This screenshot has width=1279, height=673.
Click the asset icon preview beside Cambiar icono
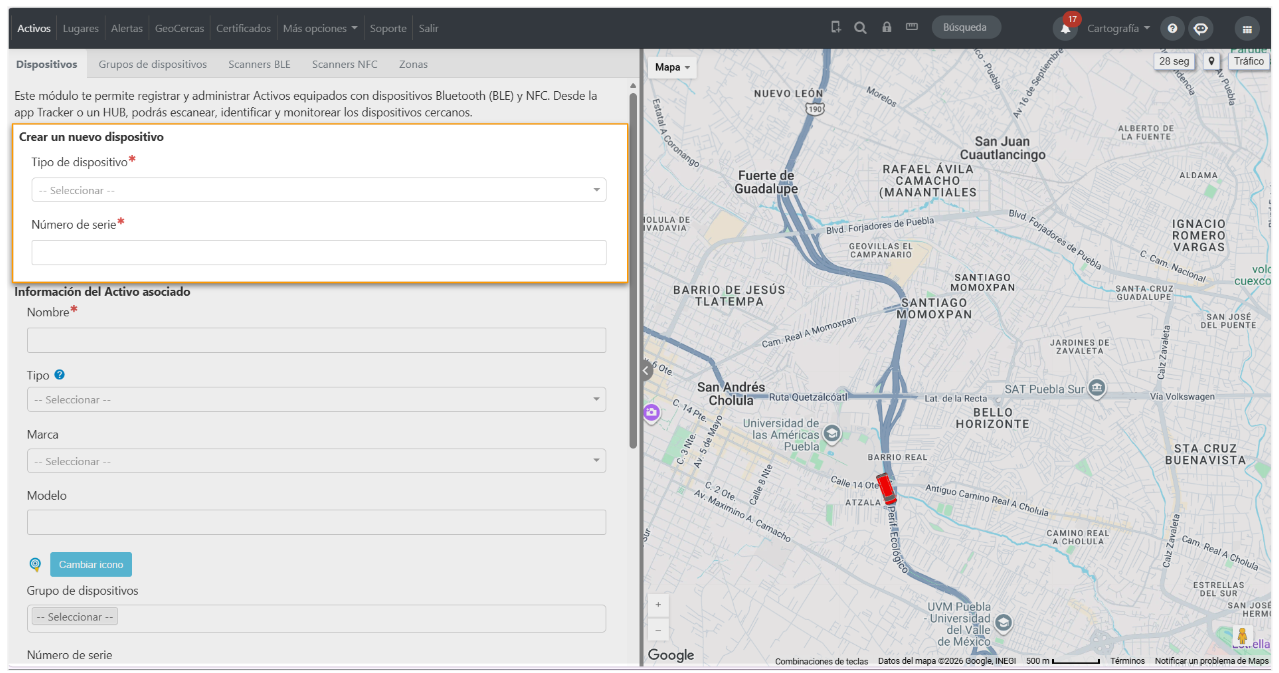pos(35,564)
